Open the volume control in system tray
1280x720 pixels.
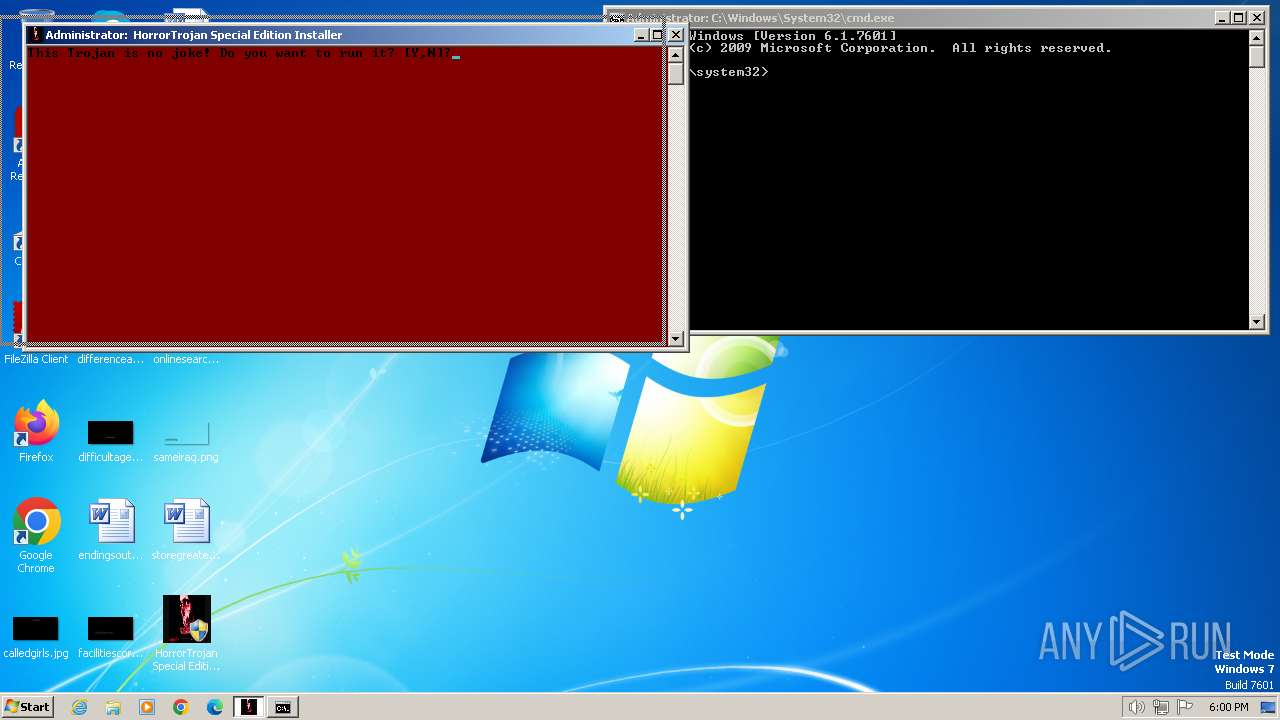(x=1136, y=707)
